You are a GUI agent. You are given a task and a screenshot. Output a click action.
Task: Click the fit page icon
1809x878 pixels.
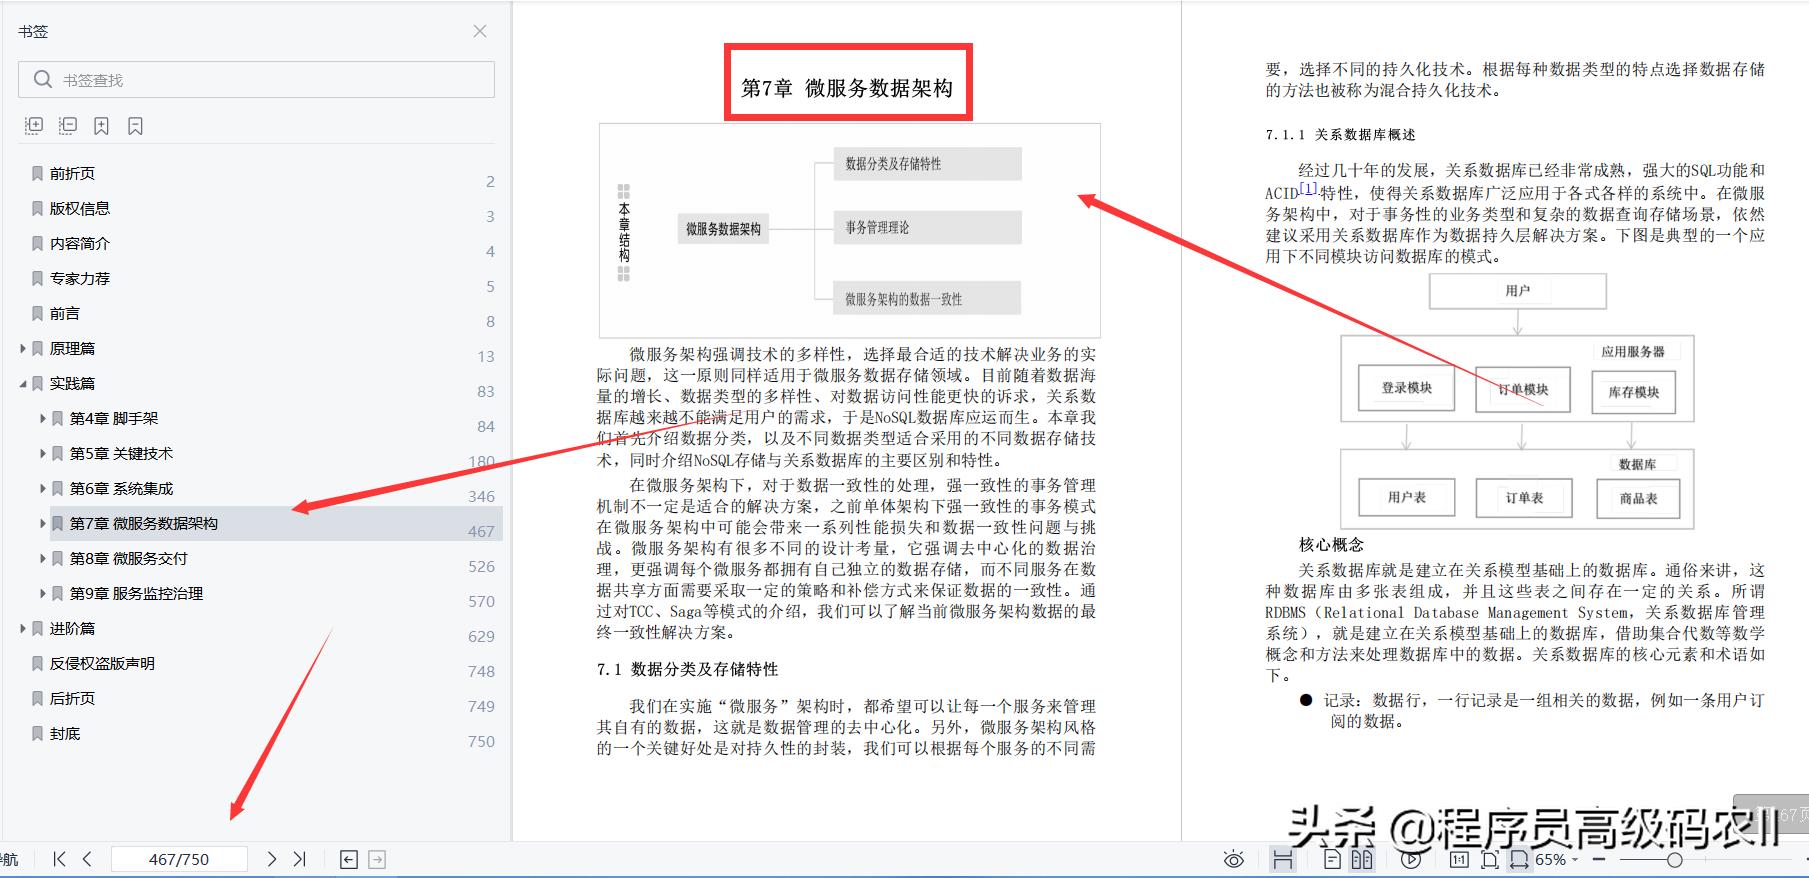[x=1490, y=860]
